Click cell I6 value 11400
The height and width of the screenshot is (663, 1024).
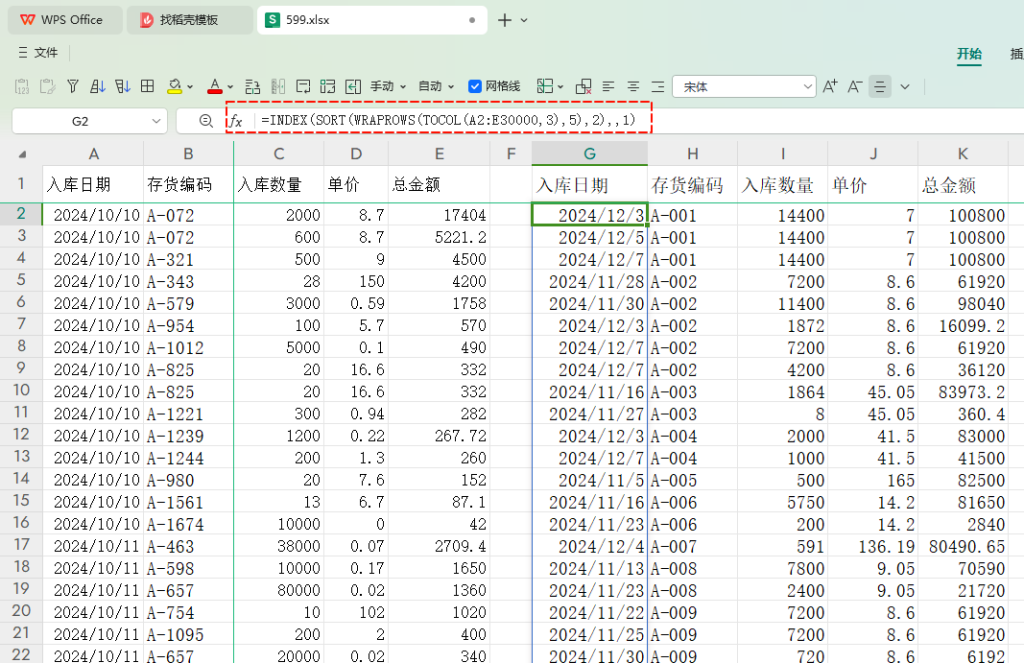782,303
